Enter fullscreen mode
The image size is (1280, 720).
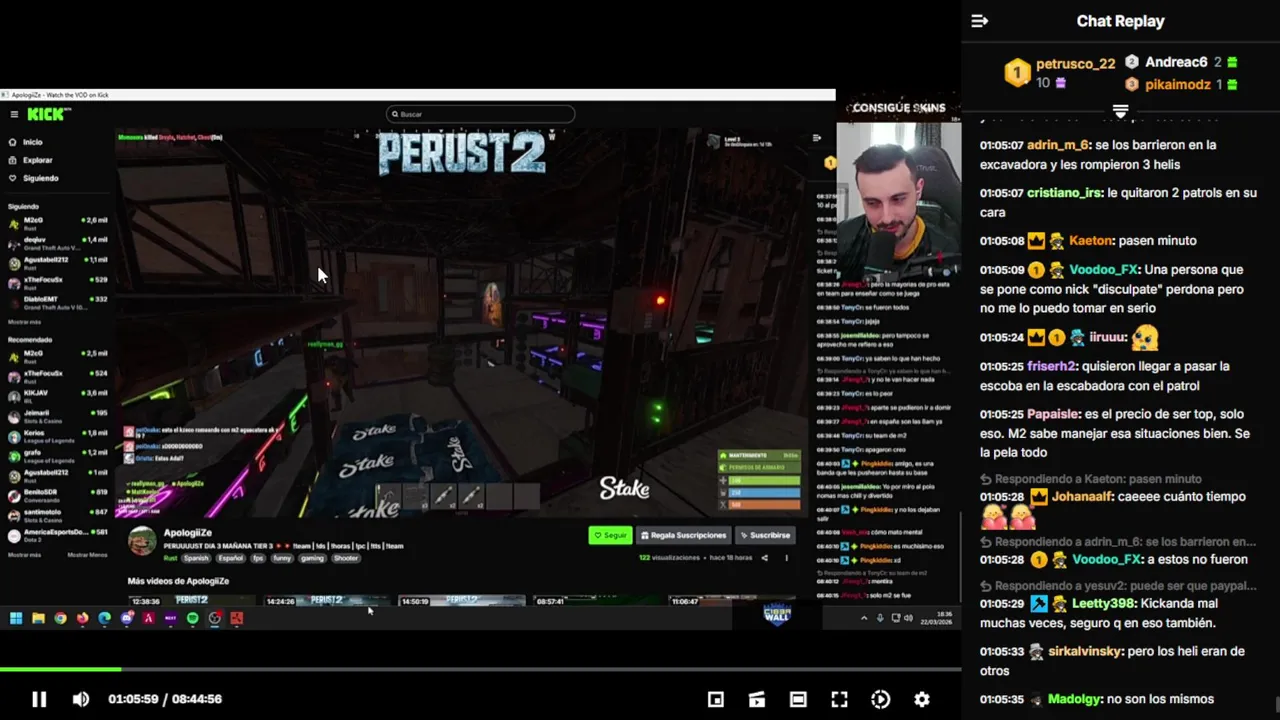click(x=839, y=699)
